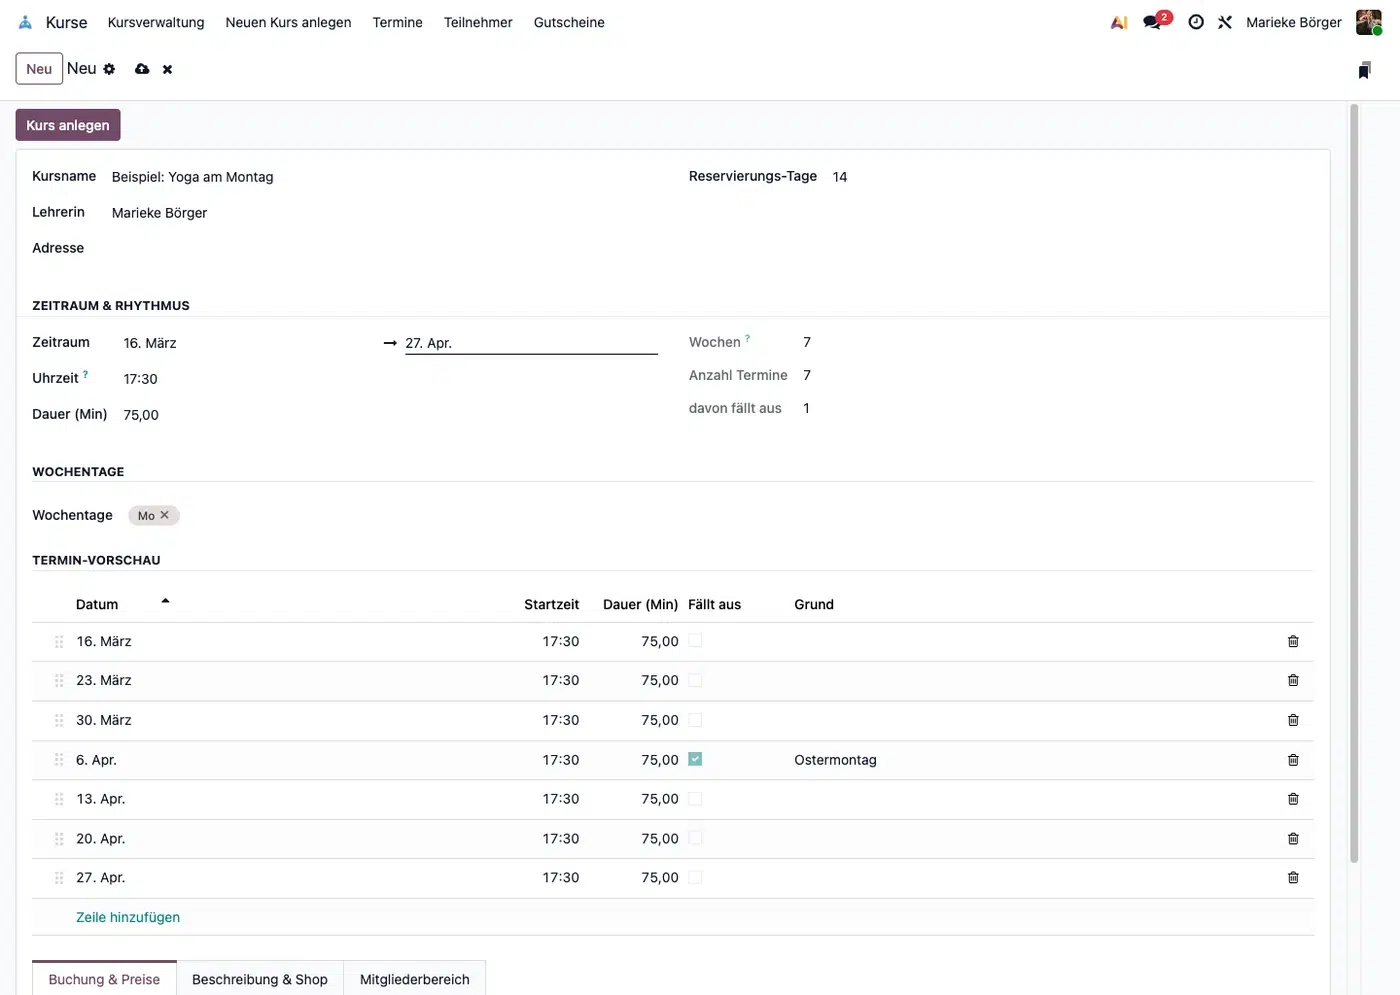Grab the drag handle of 30. März row
This screenshot has width=1400, height=995.
59,721
